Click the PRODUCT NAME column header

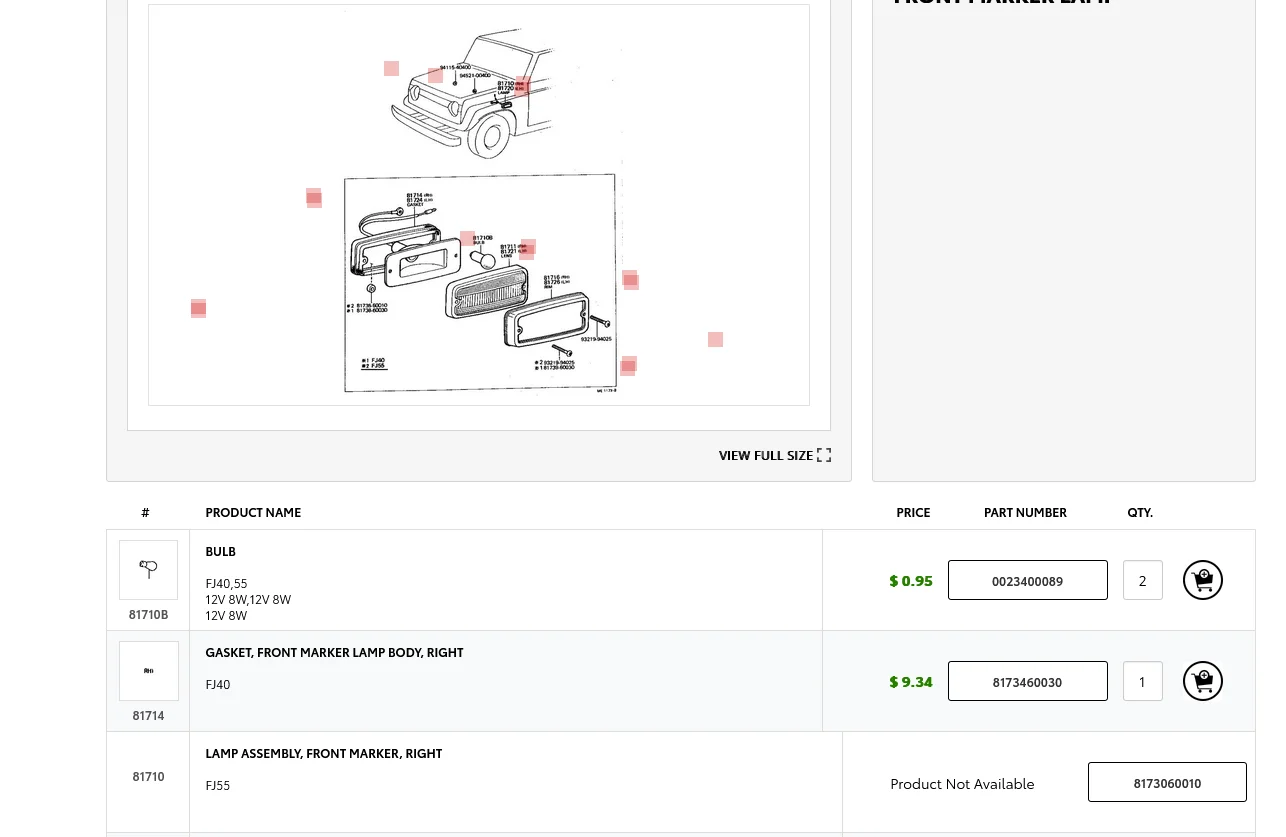(x=253, y=513)
